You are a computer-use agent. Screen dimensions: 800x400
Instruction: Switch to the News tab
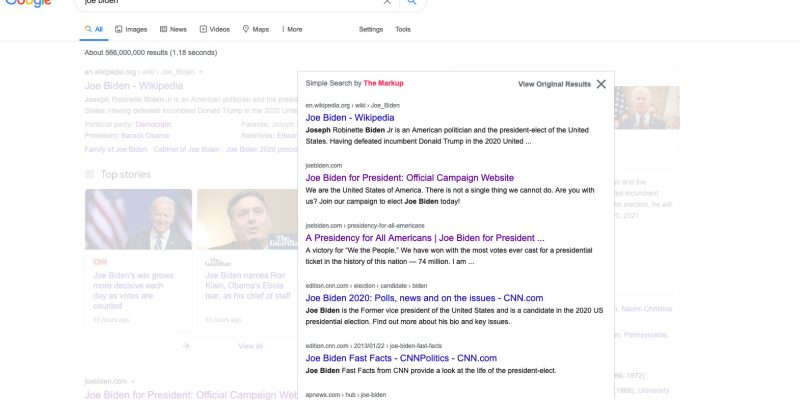pyautogui.click(x=172, y=30)
